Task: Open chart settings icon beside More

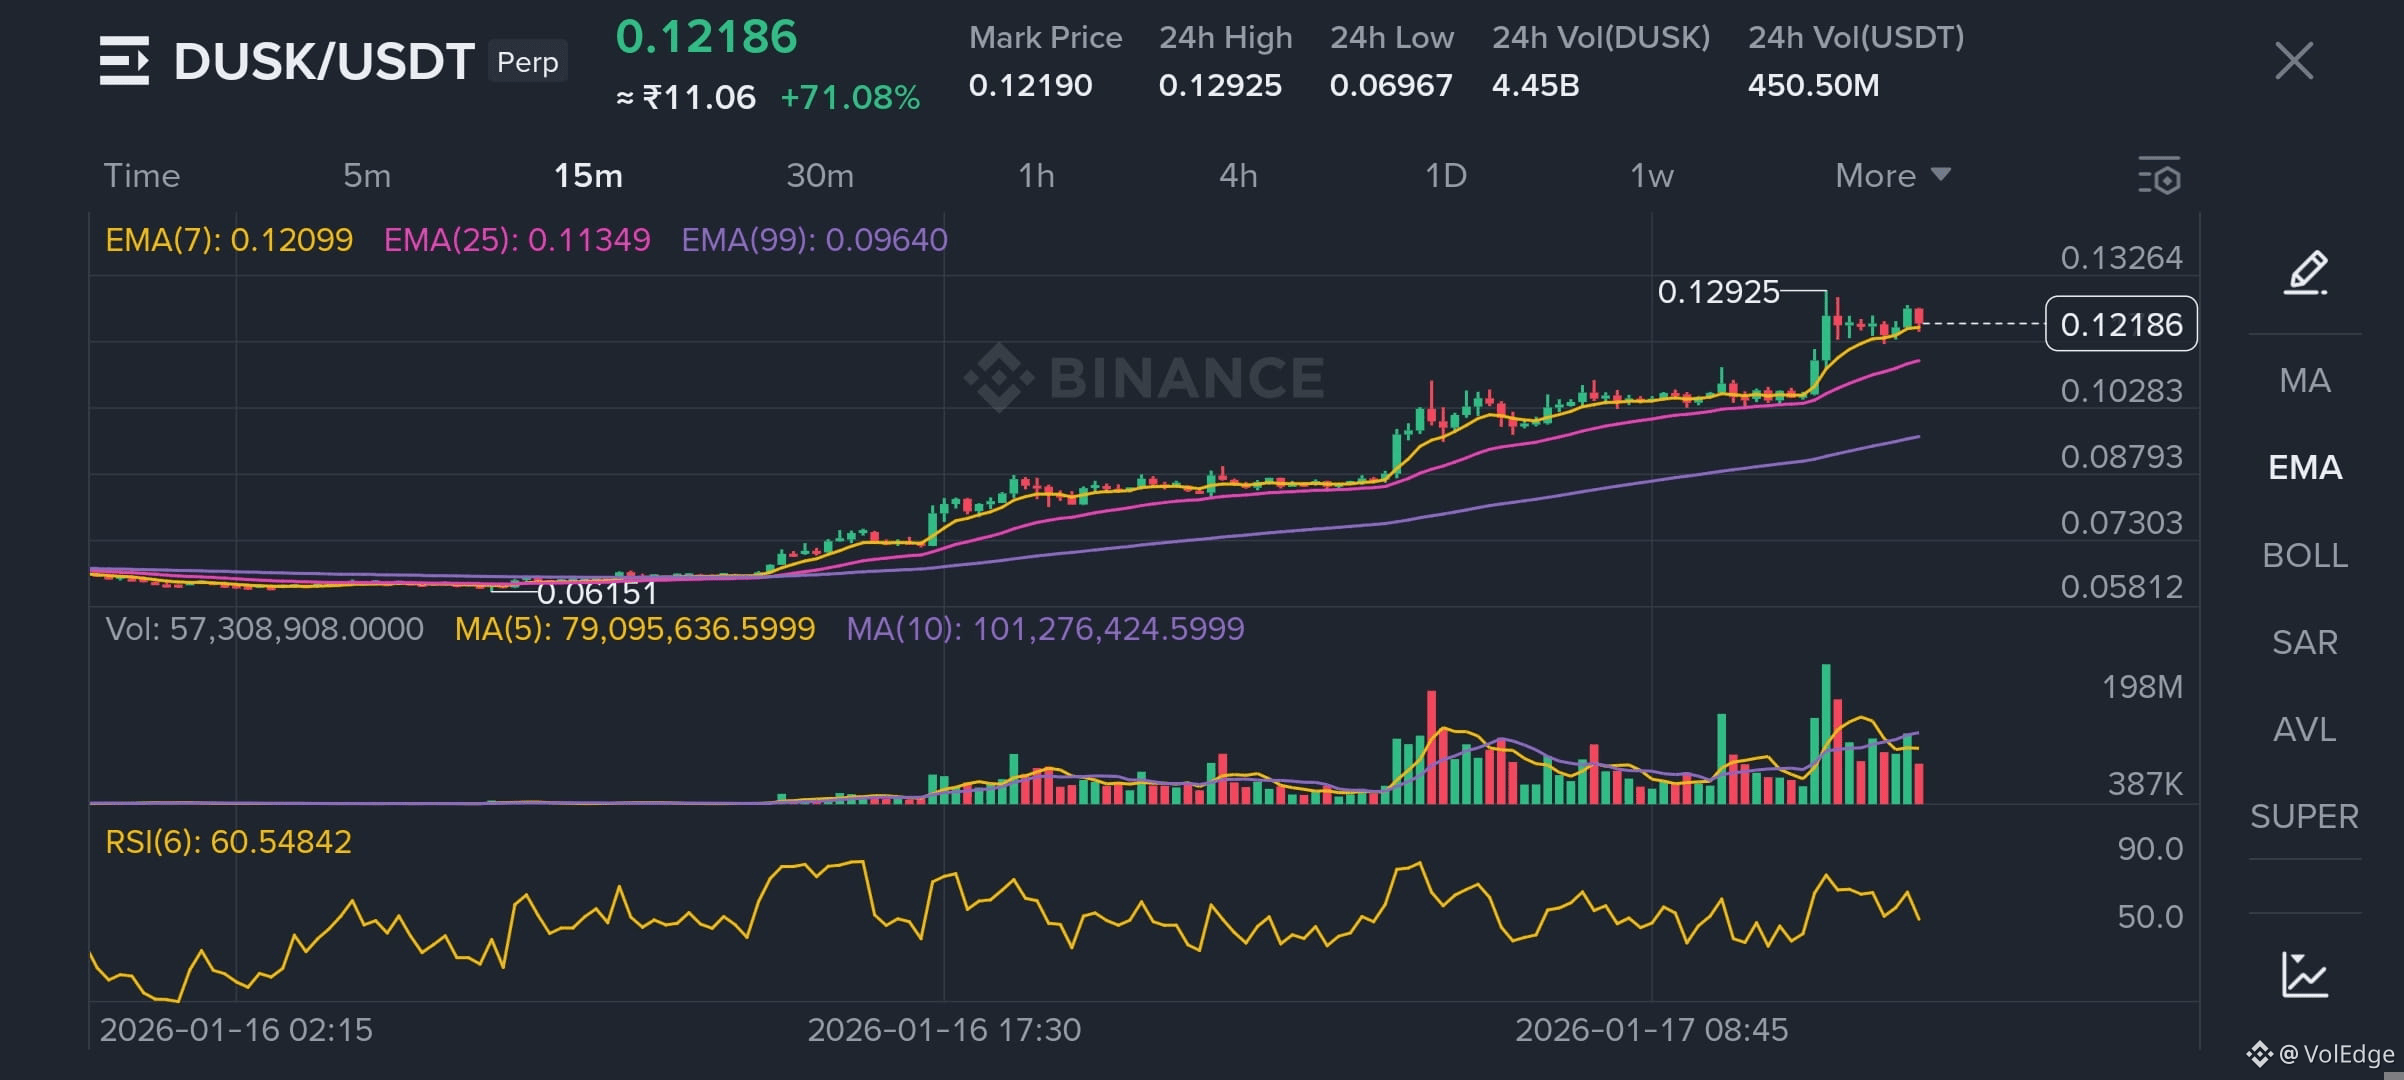Action: click(2159, 176)
